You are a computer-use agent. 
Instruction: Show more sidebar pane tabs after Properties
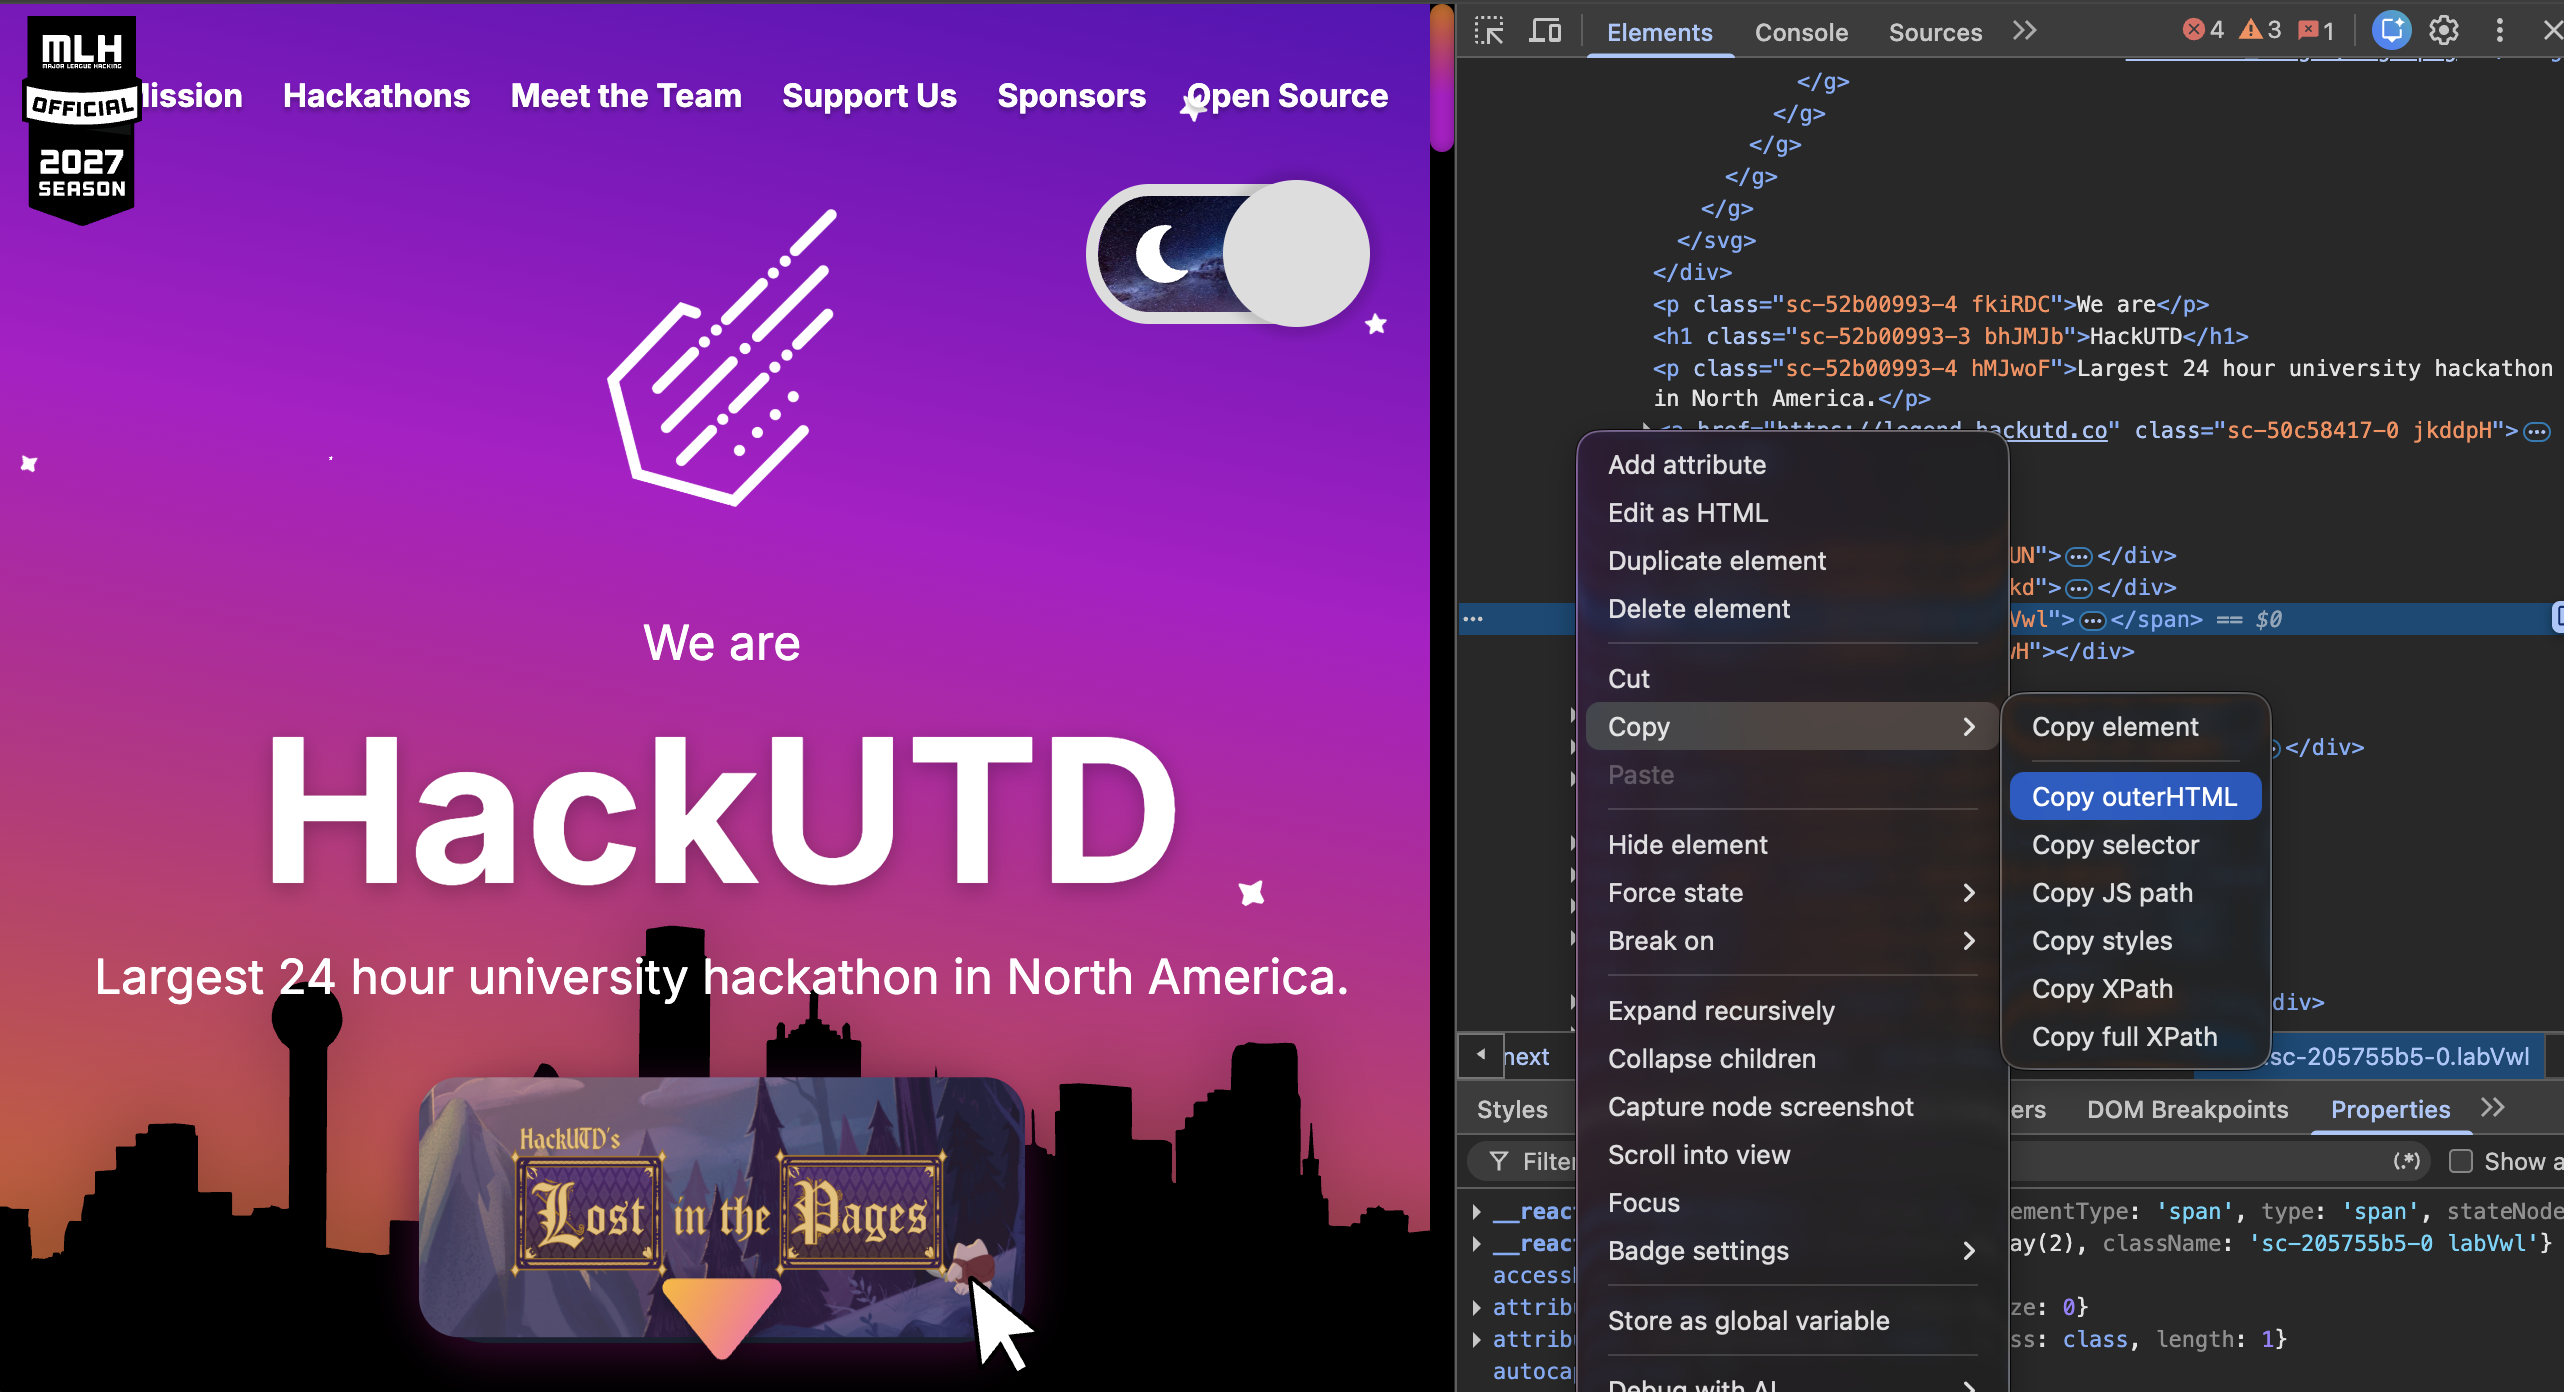click(2493, 1108)
